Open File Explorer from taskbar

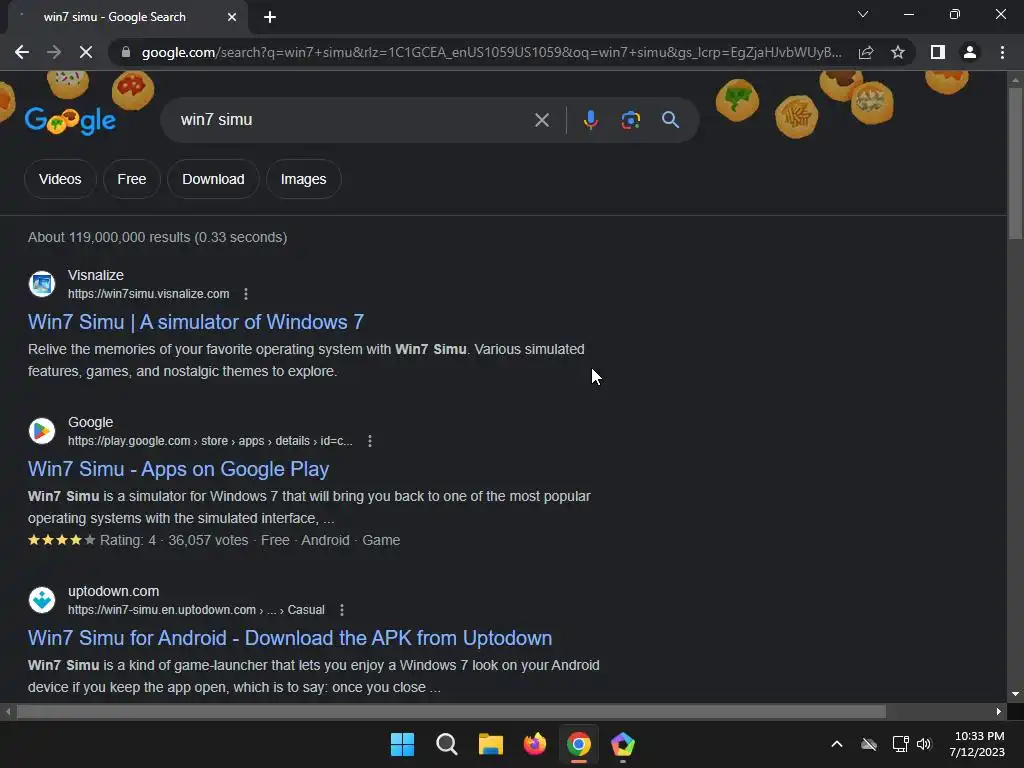[490, 744]
